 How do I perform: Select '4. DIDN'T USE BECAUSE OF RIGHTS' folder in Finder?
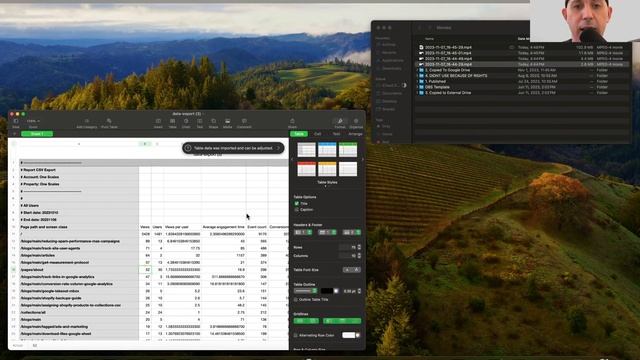pyautogui.click(x=456, y=76)
